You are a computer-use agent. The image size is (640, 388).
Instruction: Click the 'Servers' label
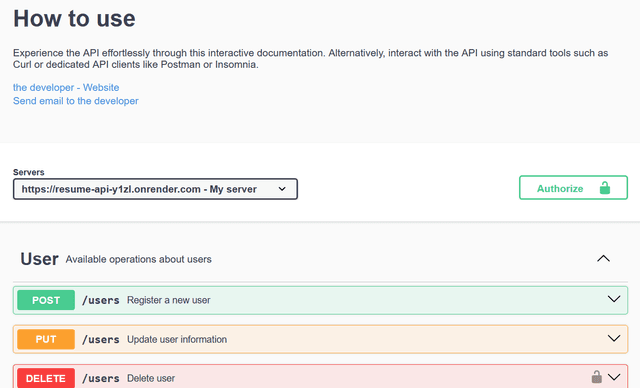click(x=29, y=172)
